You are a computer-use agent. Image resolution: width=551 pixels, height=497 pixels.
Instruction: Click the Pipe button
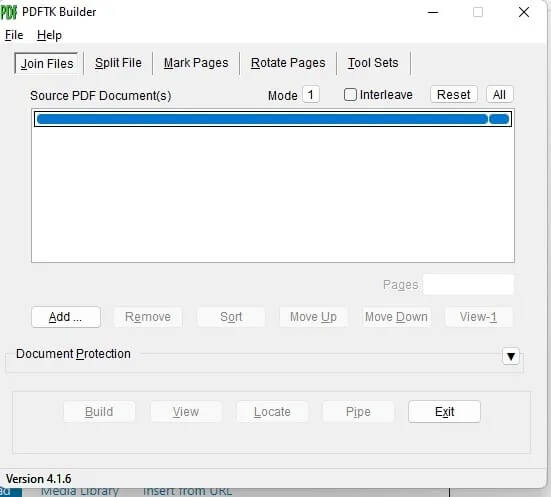point(358,412)
